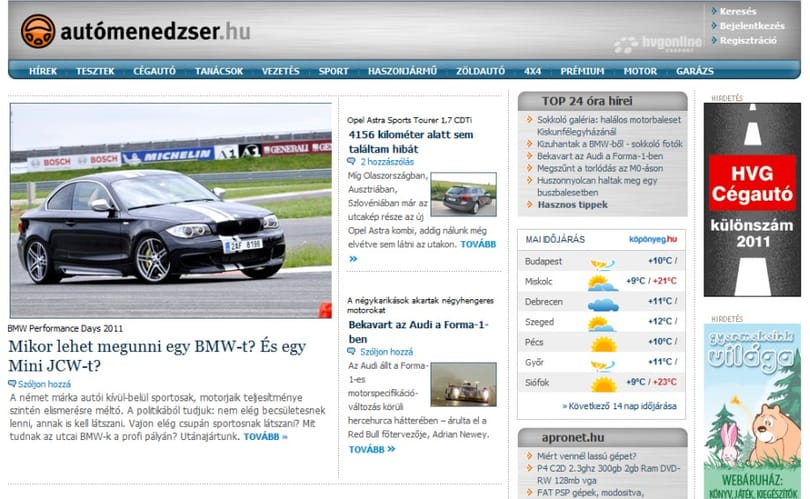Click the TOP 24 óra hírei heading
The width and height of the screenshot is (810, 499).
[x=587, y=101]
